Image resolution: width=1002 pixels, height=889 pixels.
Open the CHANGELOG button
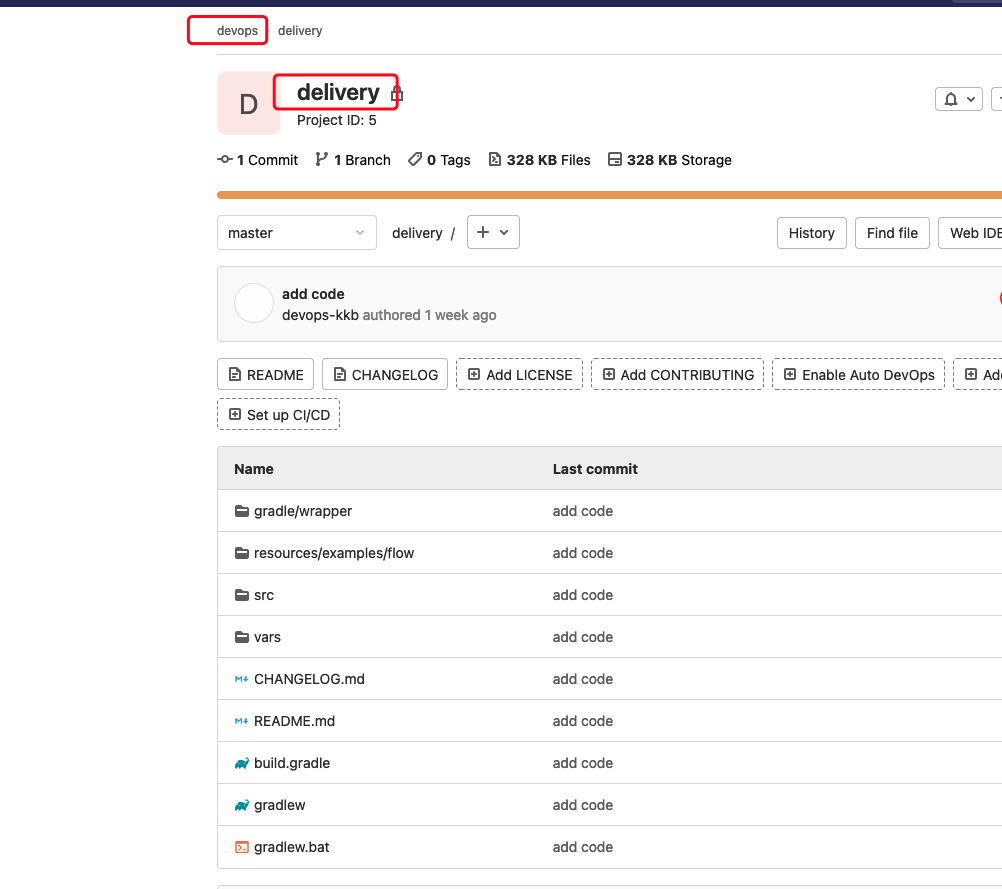point(385,375)
